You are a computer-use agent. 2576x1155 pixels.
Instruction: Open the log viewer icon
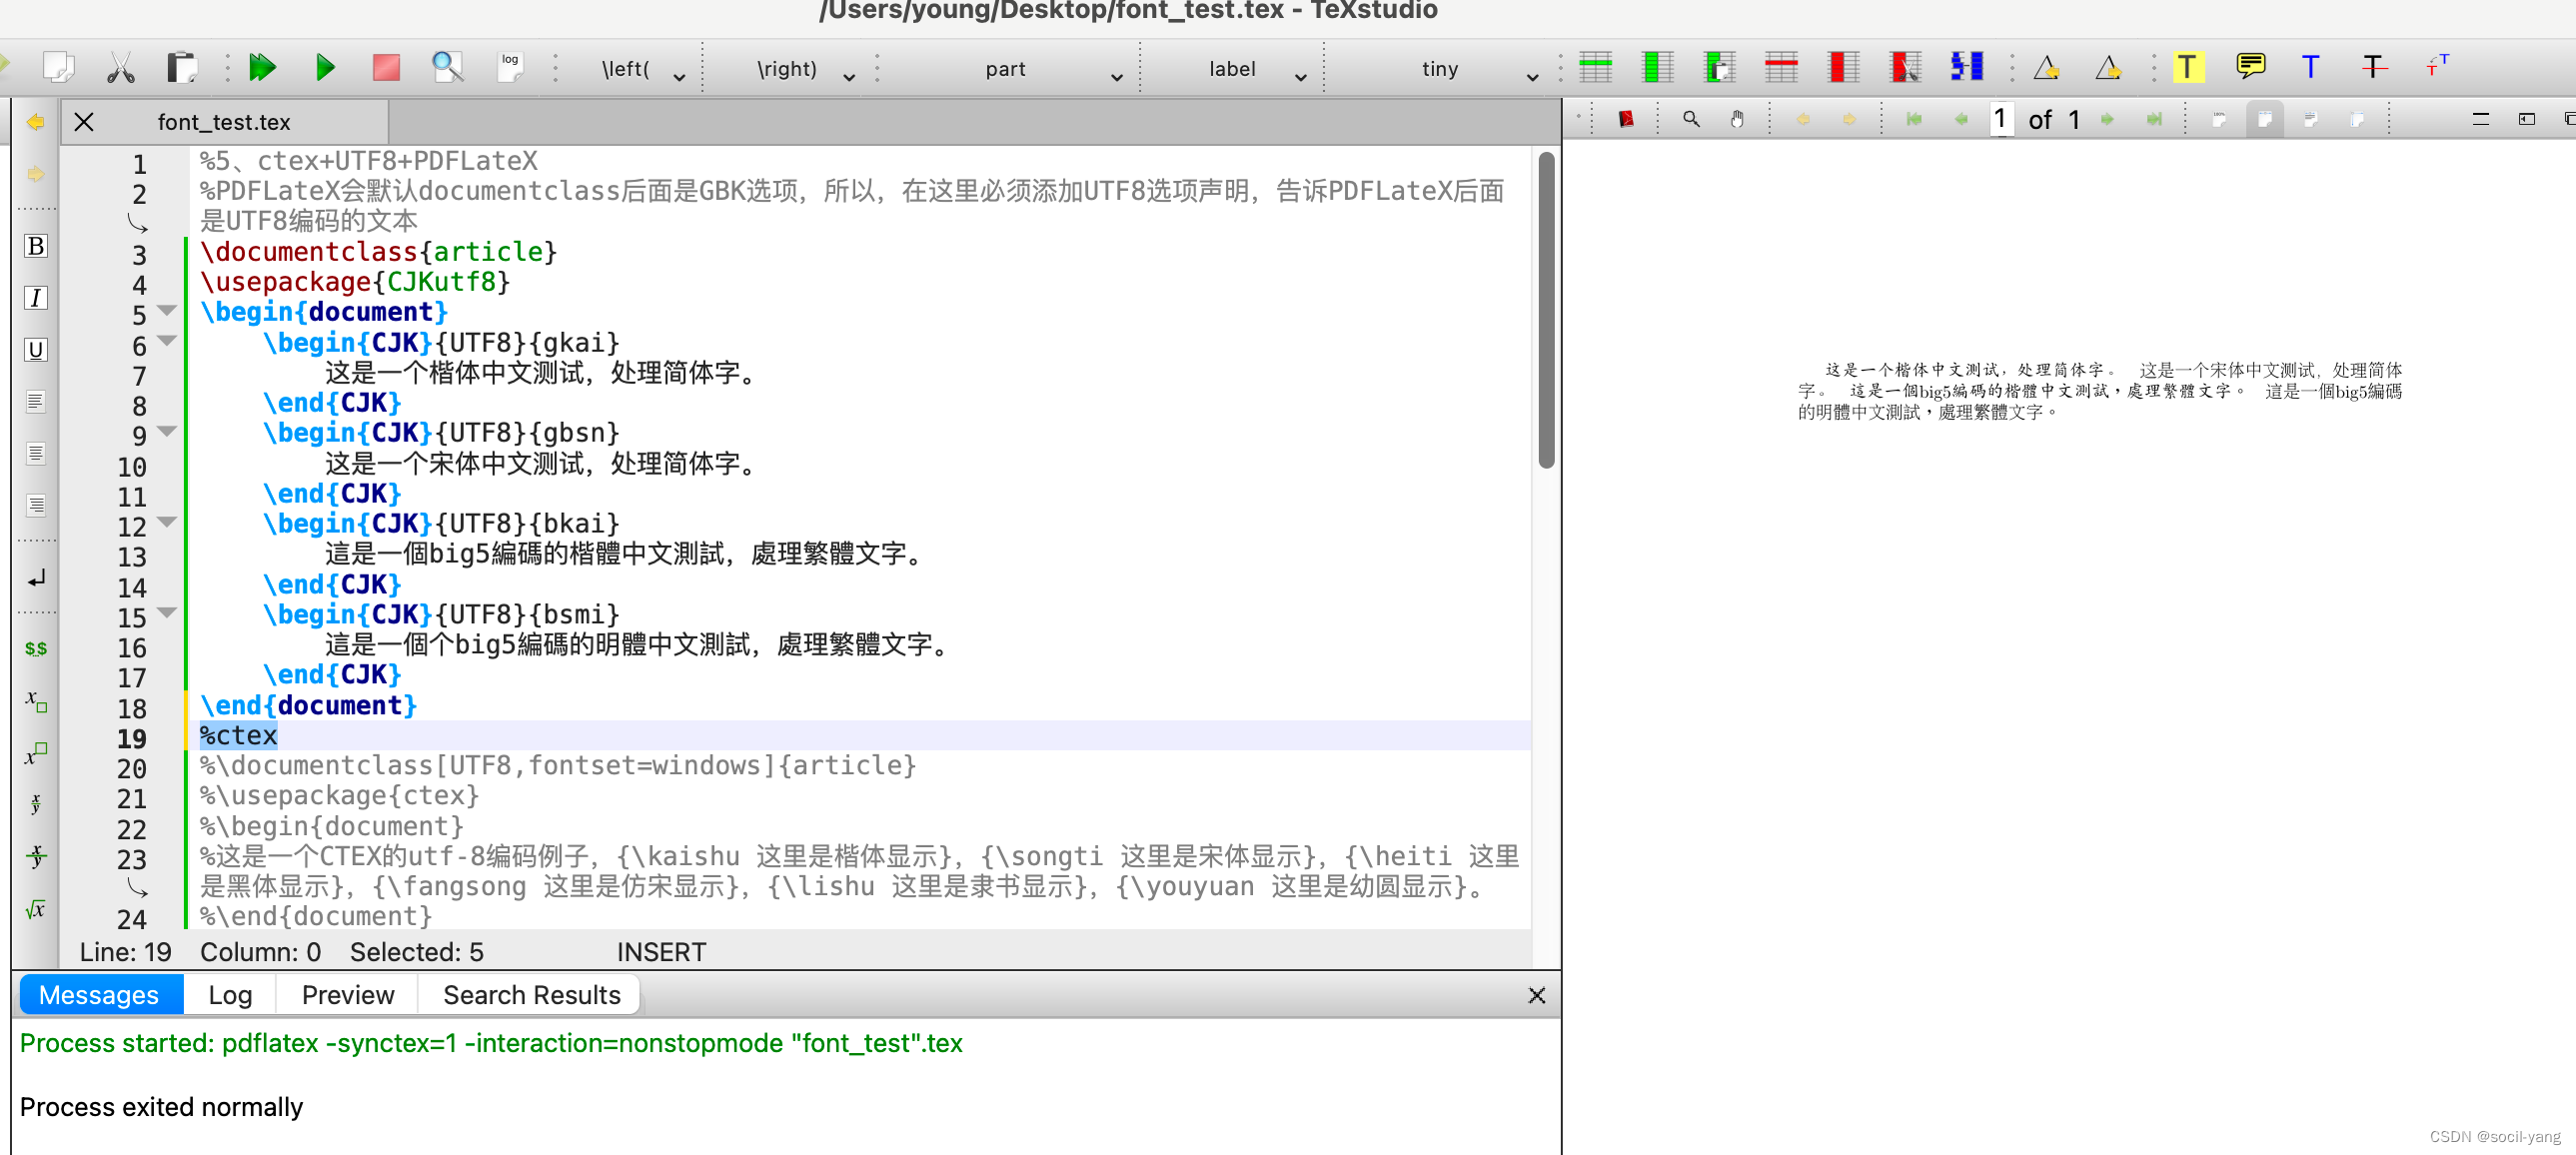[510, 68]
